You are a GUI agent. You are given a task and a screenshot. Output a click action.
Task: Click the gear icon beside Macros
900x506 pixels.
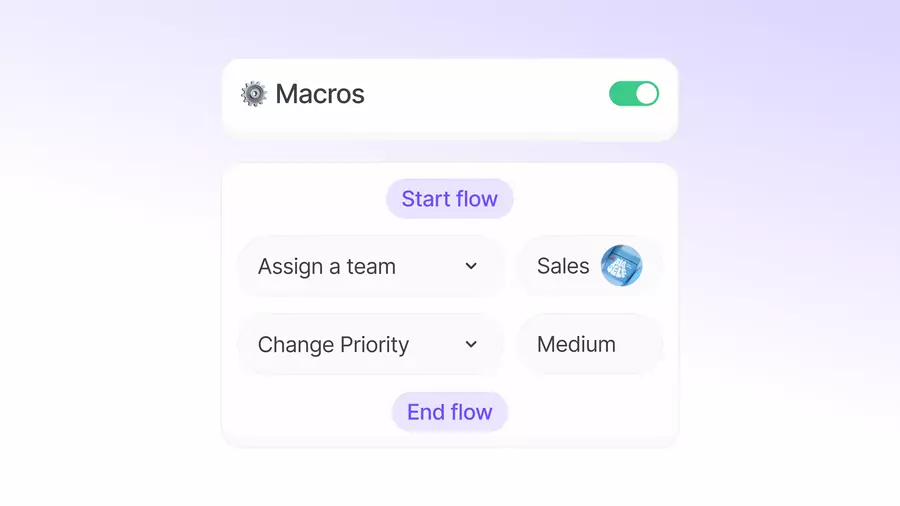(x=254, y=94)
